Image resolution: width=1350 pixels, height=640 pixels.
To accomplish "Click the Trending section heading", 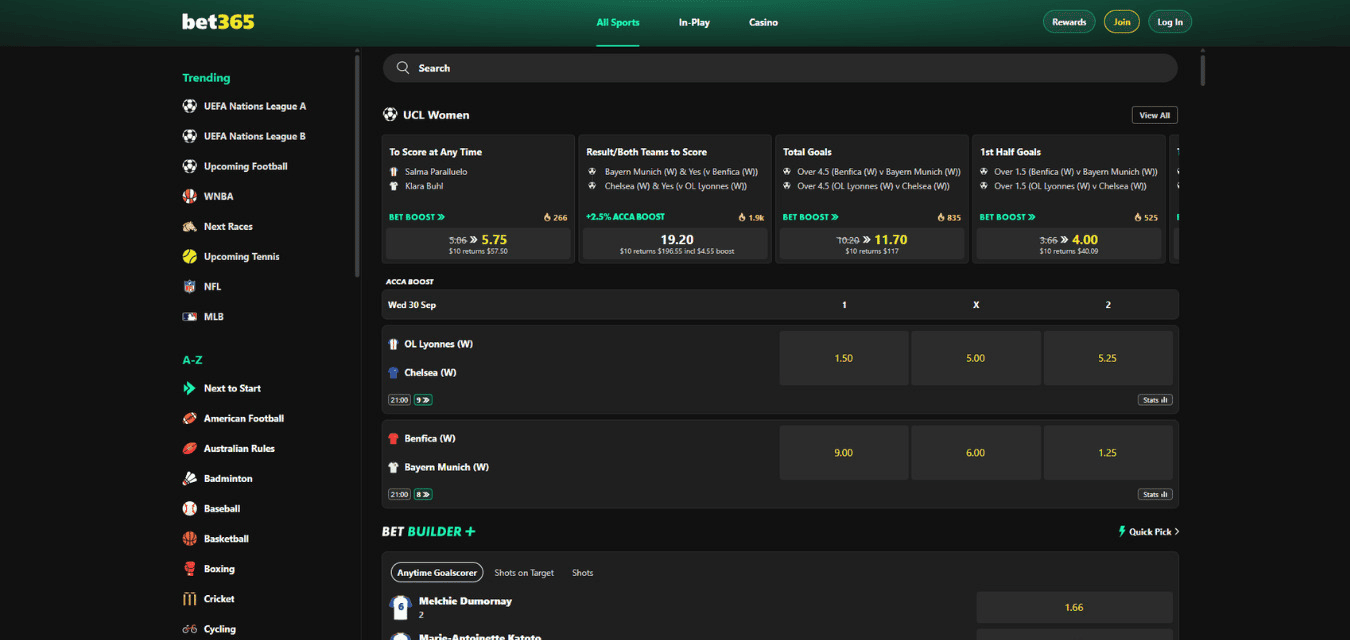I will coord(206,78).
